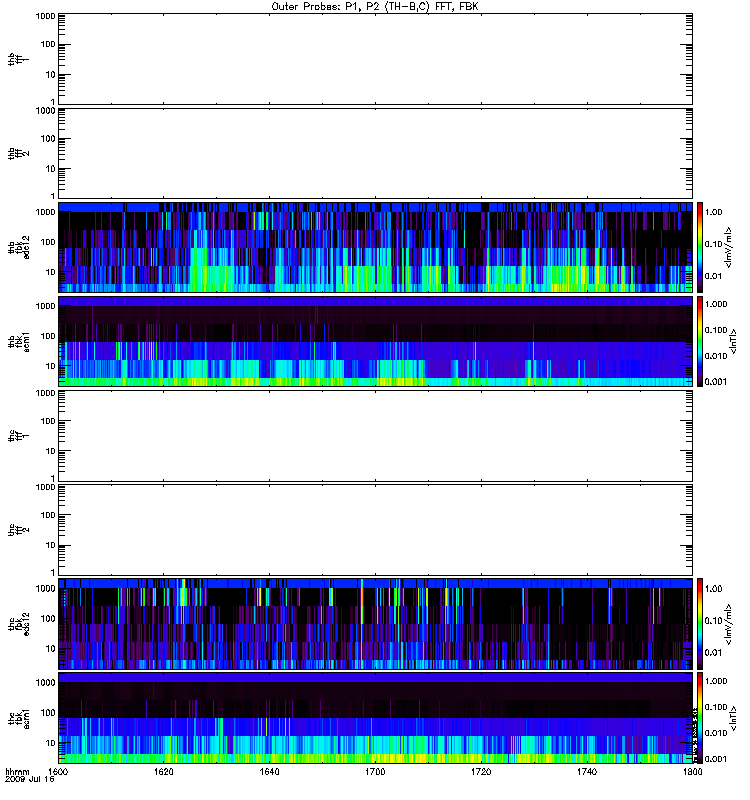This screenshot has height=800, width=750.
Task: Click the 1600 time tick label
Action: [x=58, y=771]
